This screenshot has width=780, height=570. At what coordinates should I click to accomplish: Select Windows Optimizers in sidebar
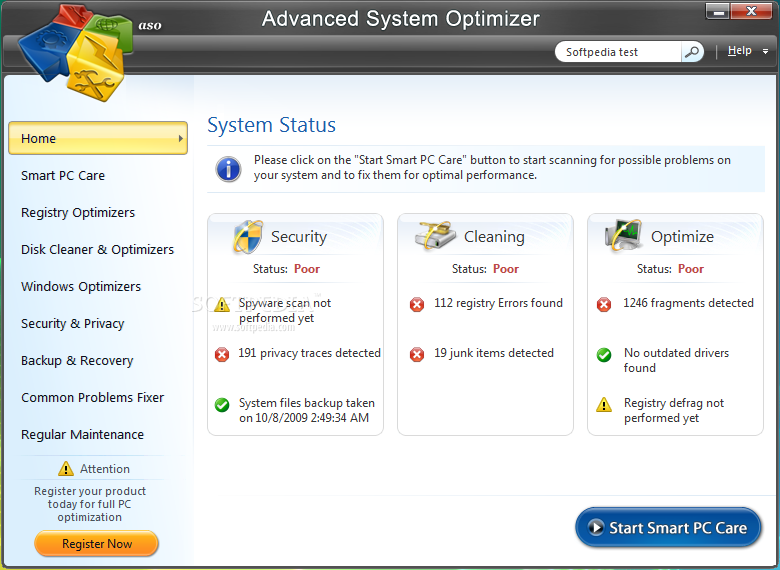click(x=81, y=287)
